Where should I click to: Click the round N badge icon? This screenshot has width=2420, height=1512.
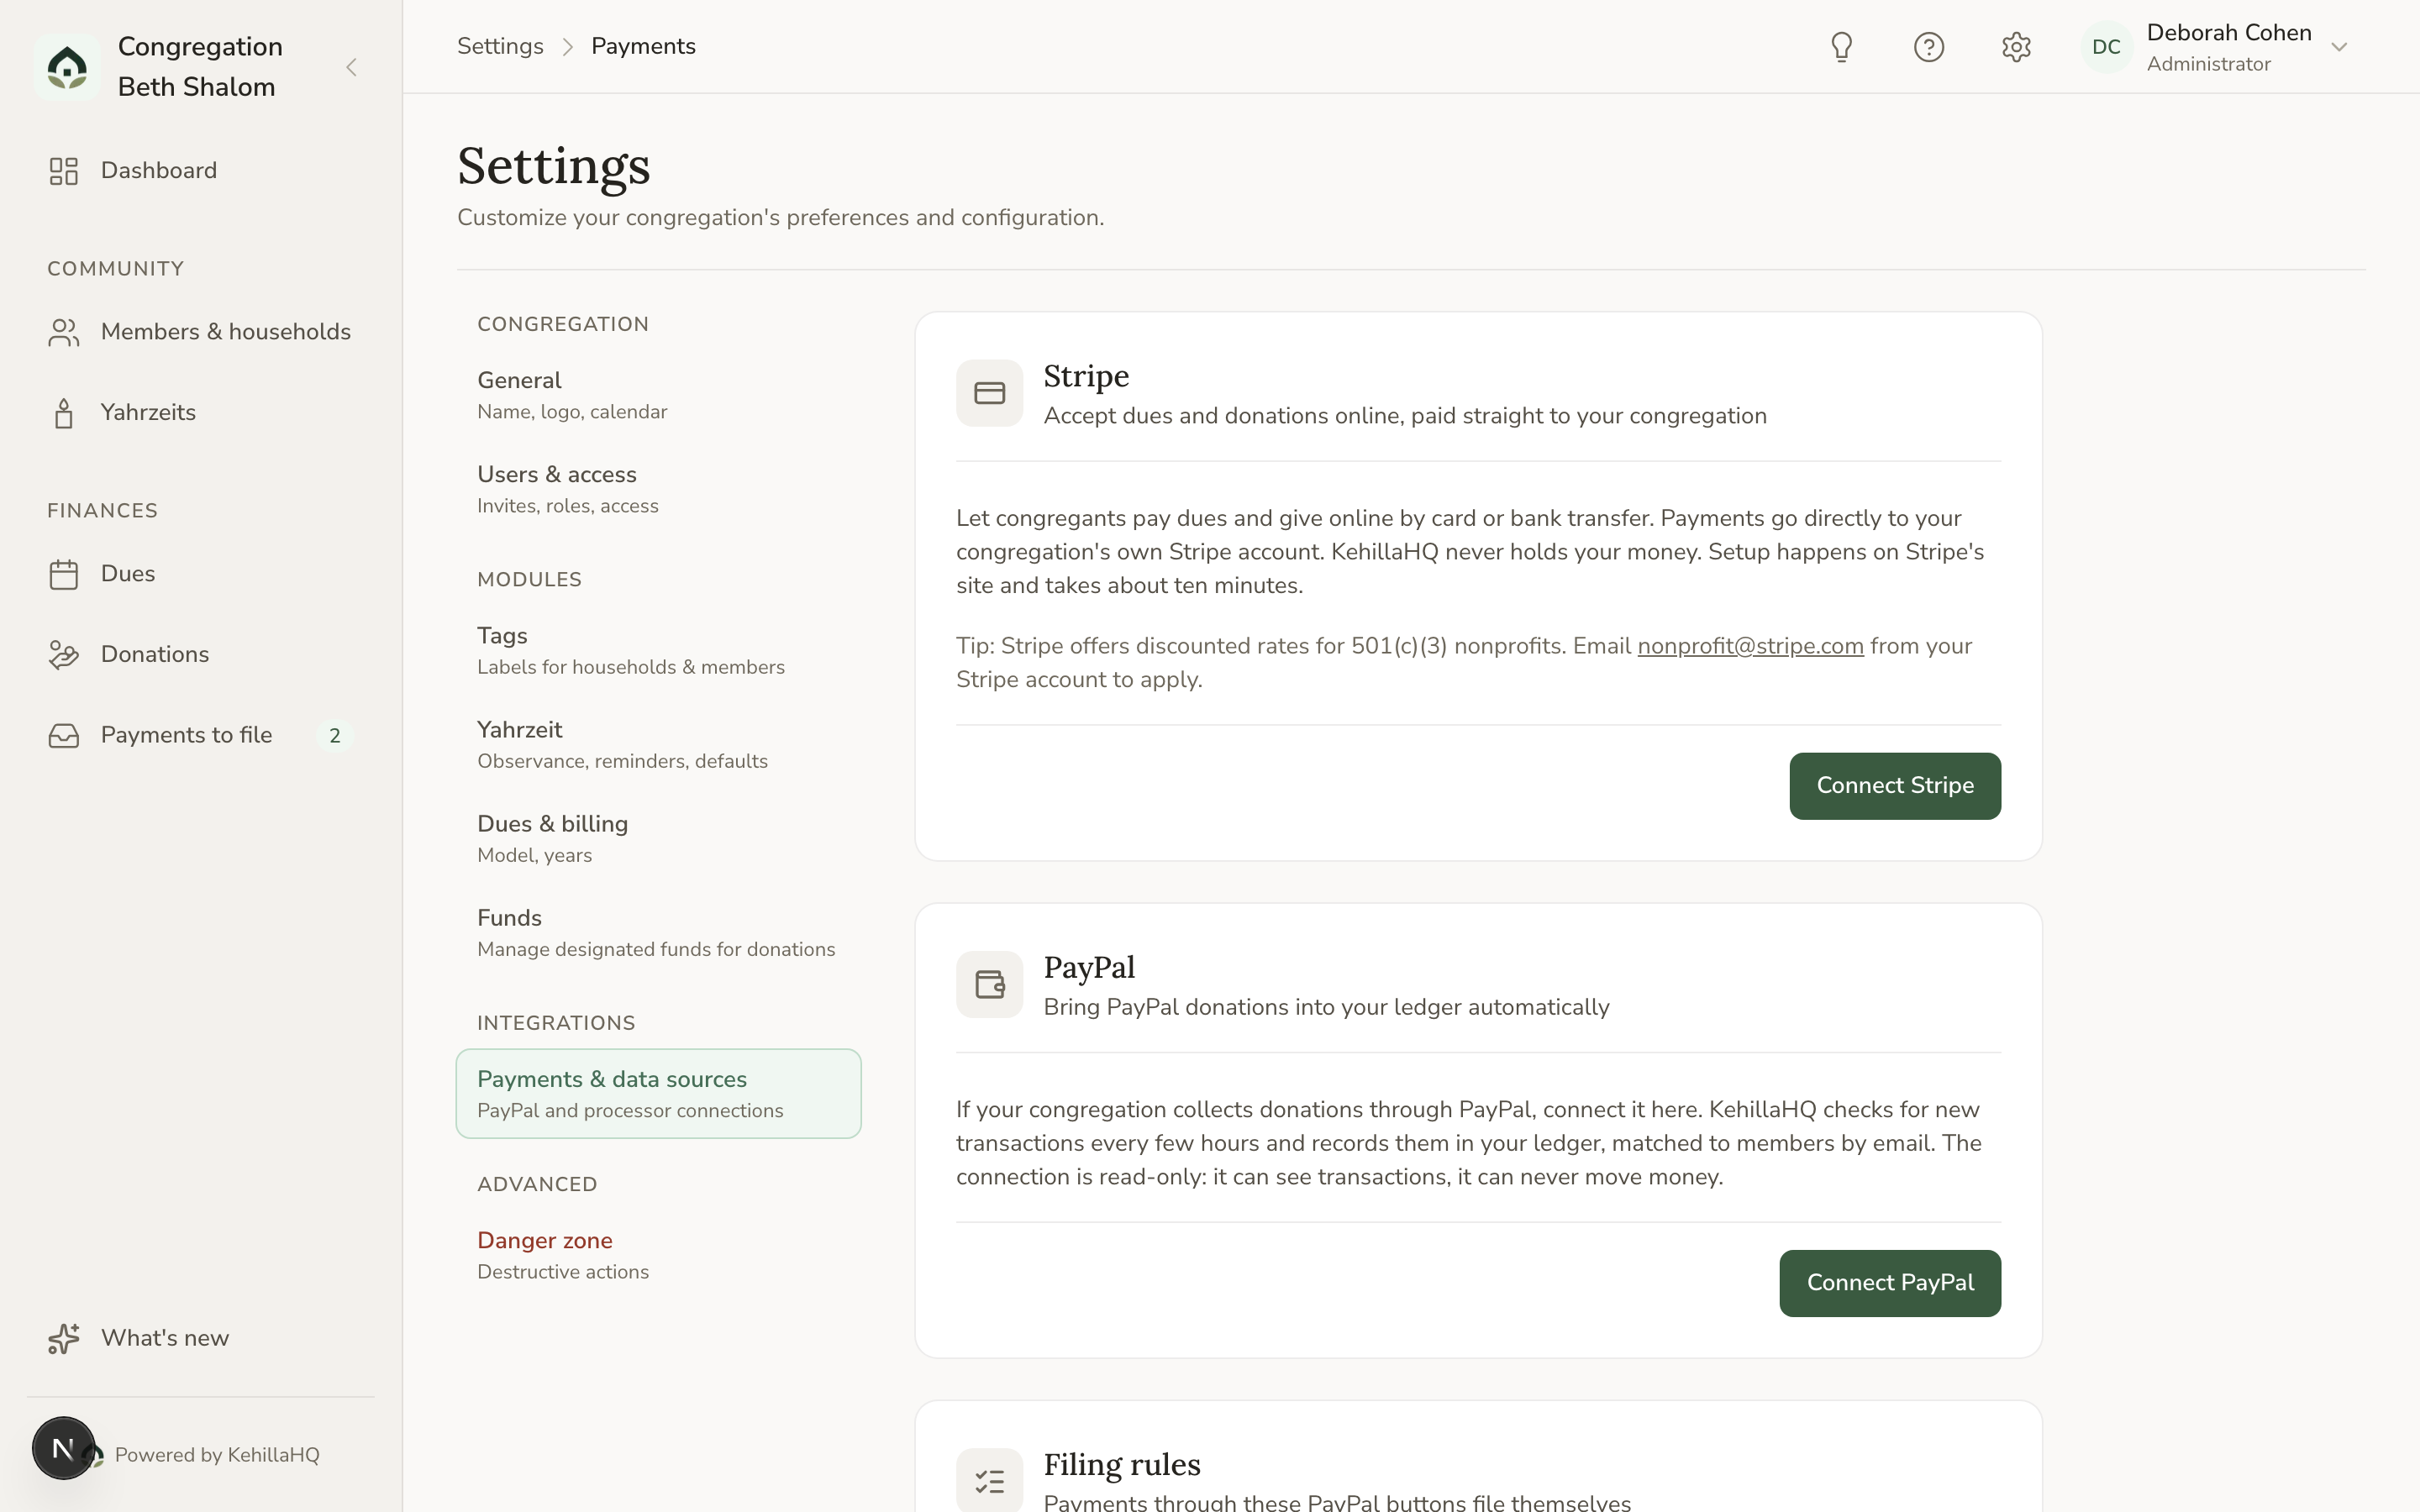pyautogui.click(x=63, y=1448)
